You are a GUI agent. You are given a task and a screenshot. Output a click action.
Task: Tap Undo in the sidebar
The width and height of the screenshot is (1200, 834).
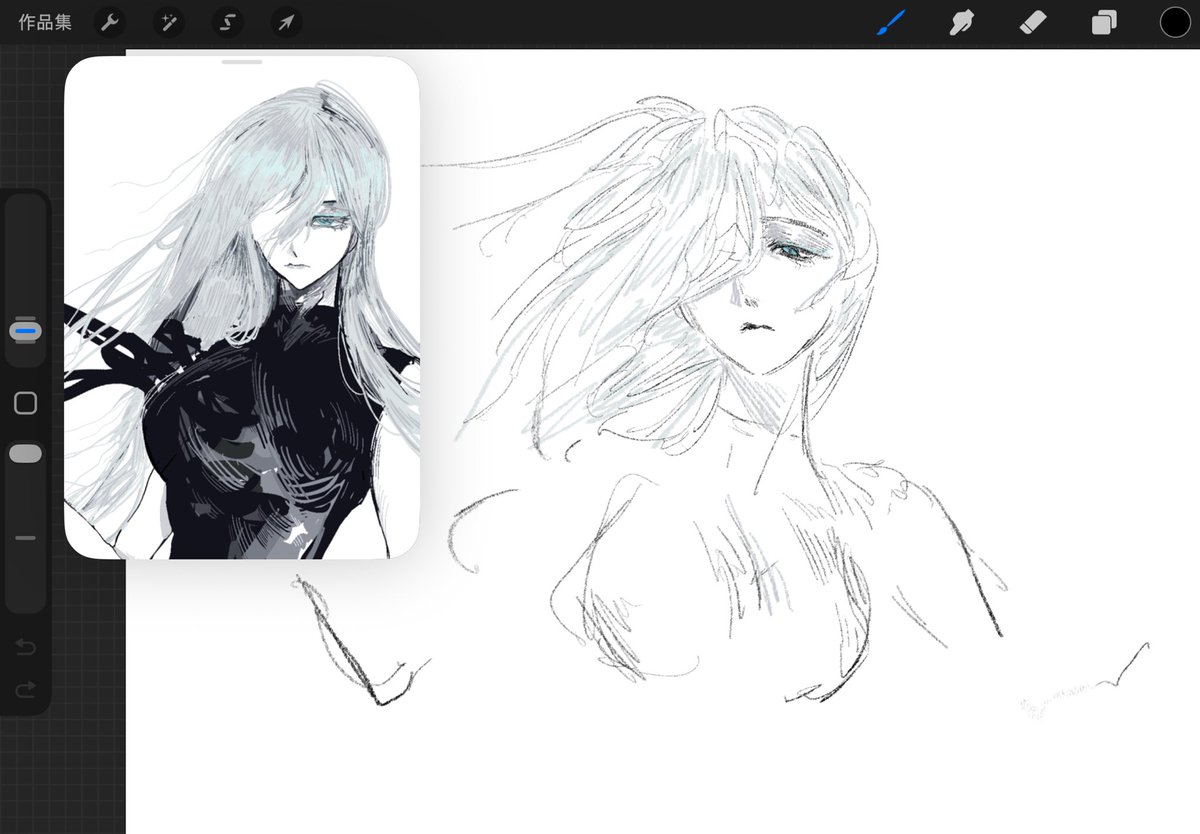tap(25, 647)
